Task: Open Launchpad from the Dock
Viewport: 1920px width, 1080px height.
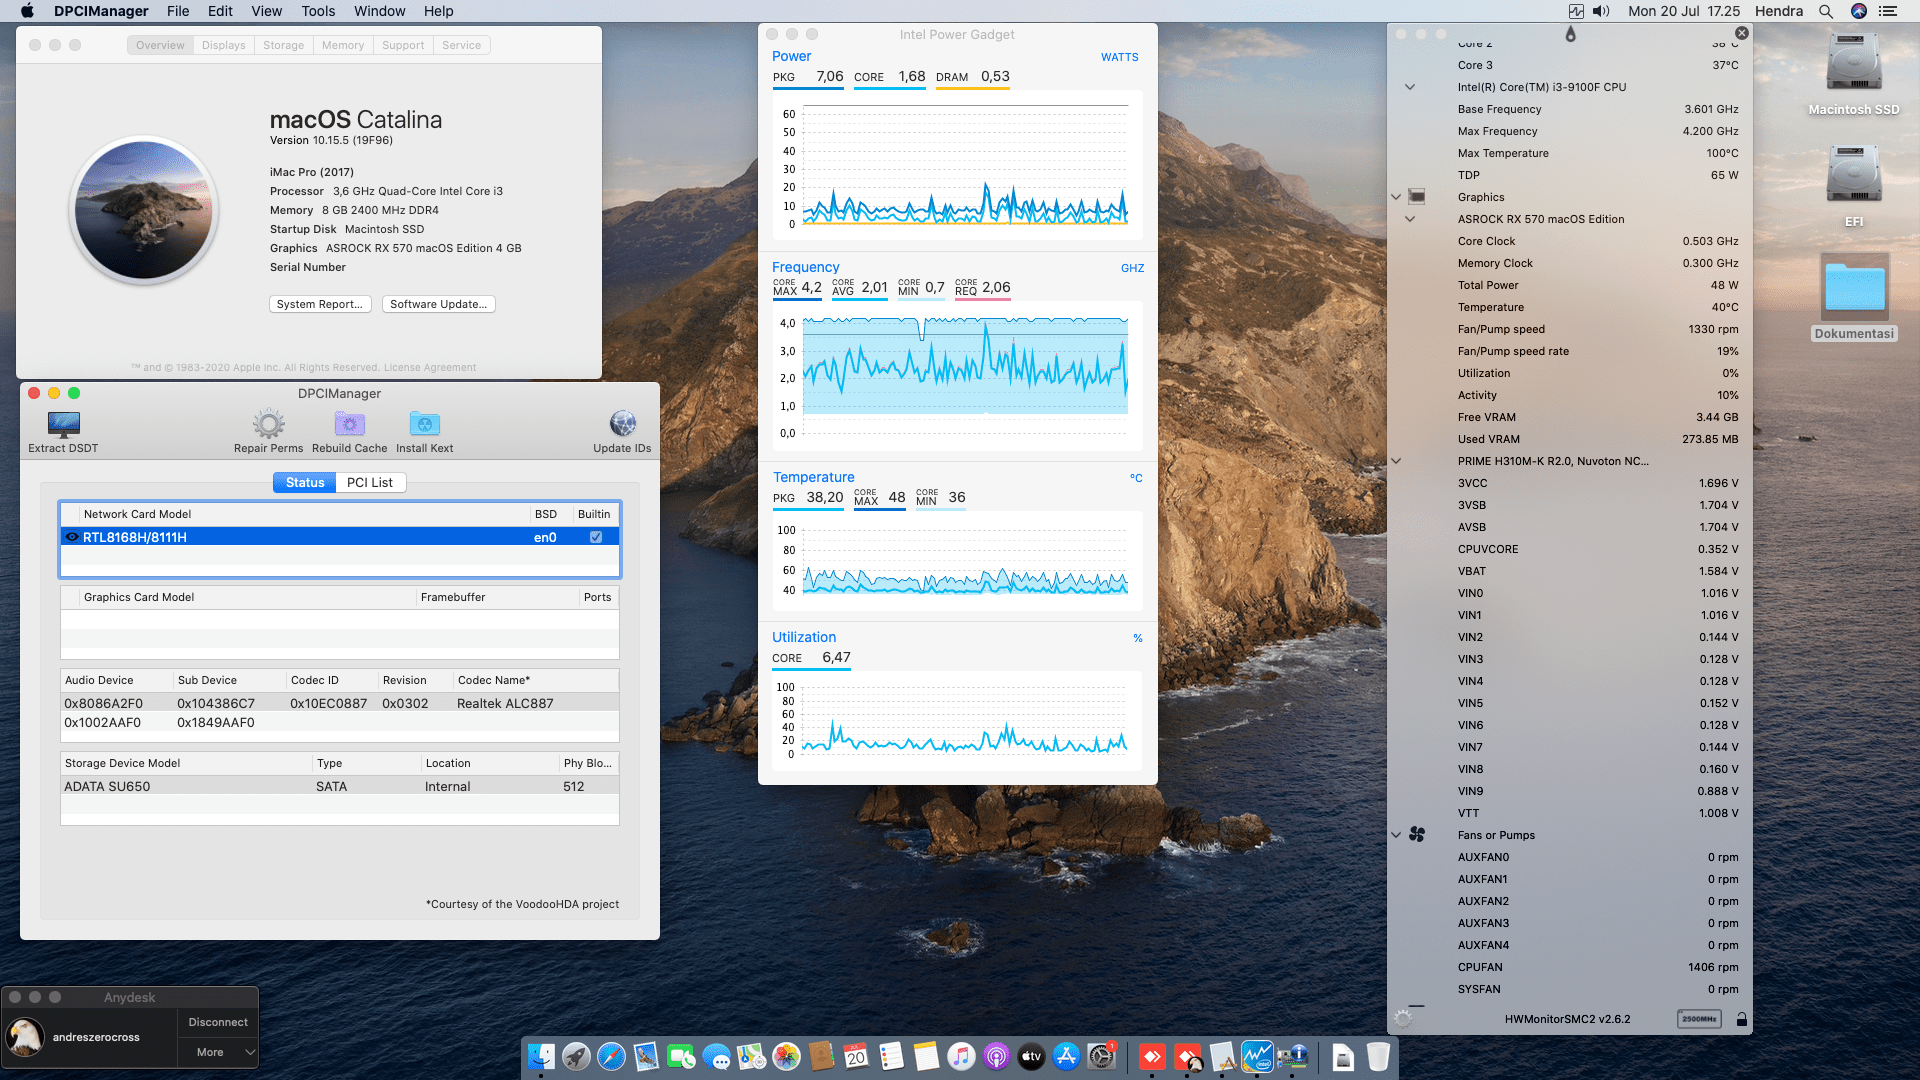Action: pyautogui.click(x=576, y=1056)
